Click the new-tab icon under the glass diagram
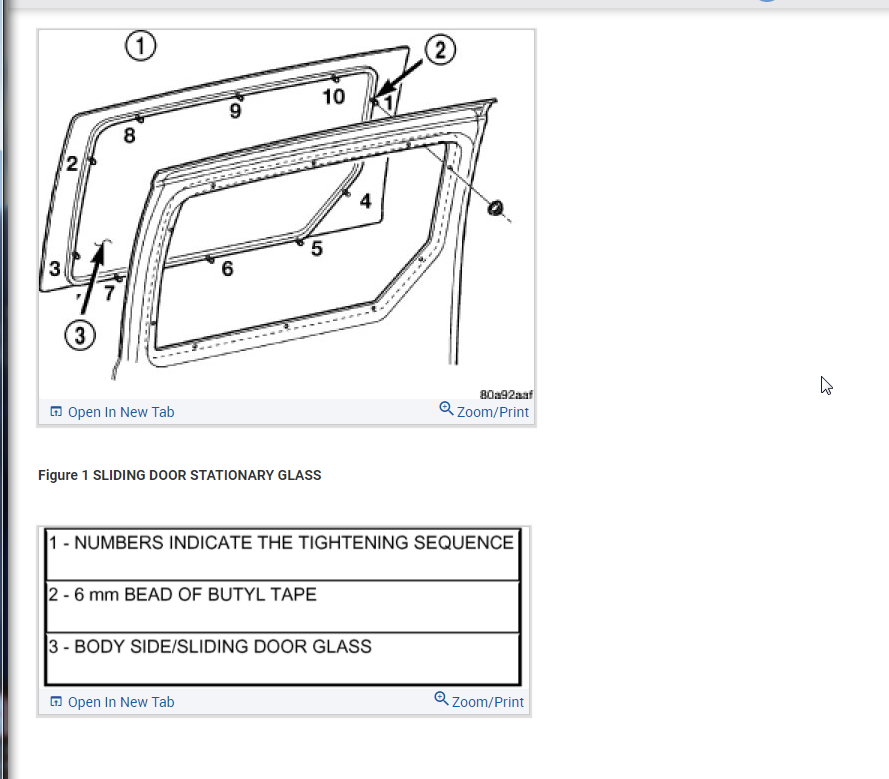This screenshot has width=889, height=779. [56, 412]
